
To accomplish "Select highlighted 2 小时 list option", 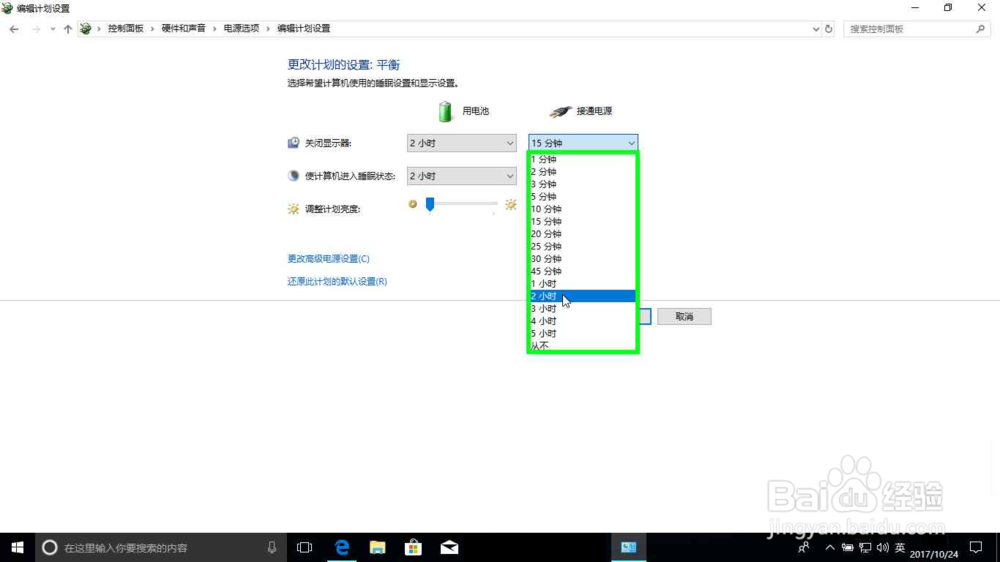I will click(583, 296).
